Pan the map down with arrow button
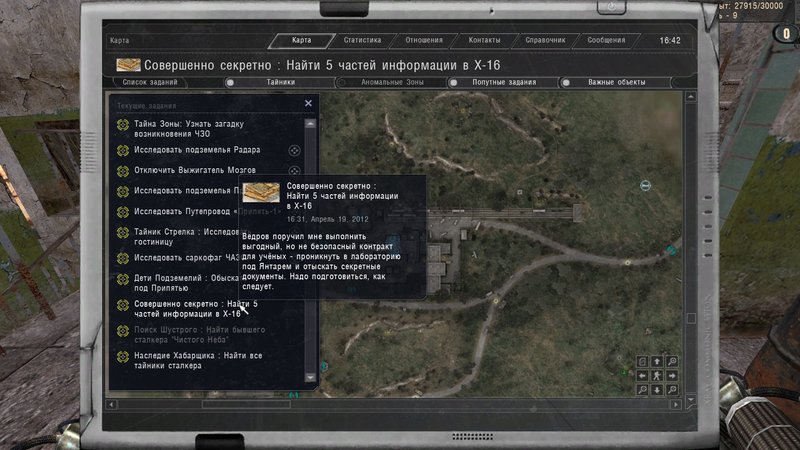The width and height of the screenshot is (800, 450). coord(656,390)
